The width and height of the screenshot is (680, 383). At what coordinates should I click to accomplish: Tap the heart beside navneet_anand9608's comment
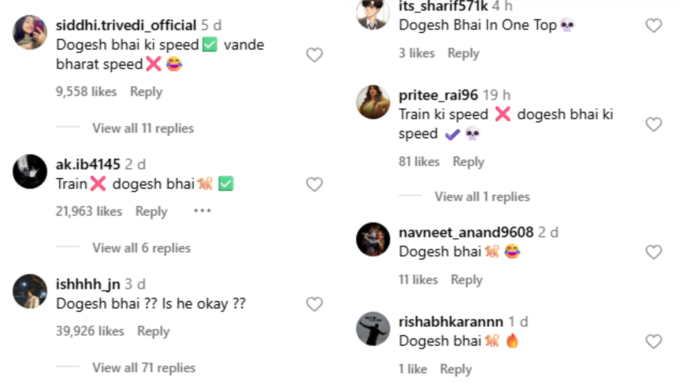pos(654,252)
